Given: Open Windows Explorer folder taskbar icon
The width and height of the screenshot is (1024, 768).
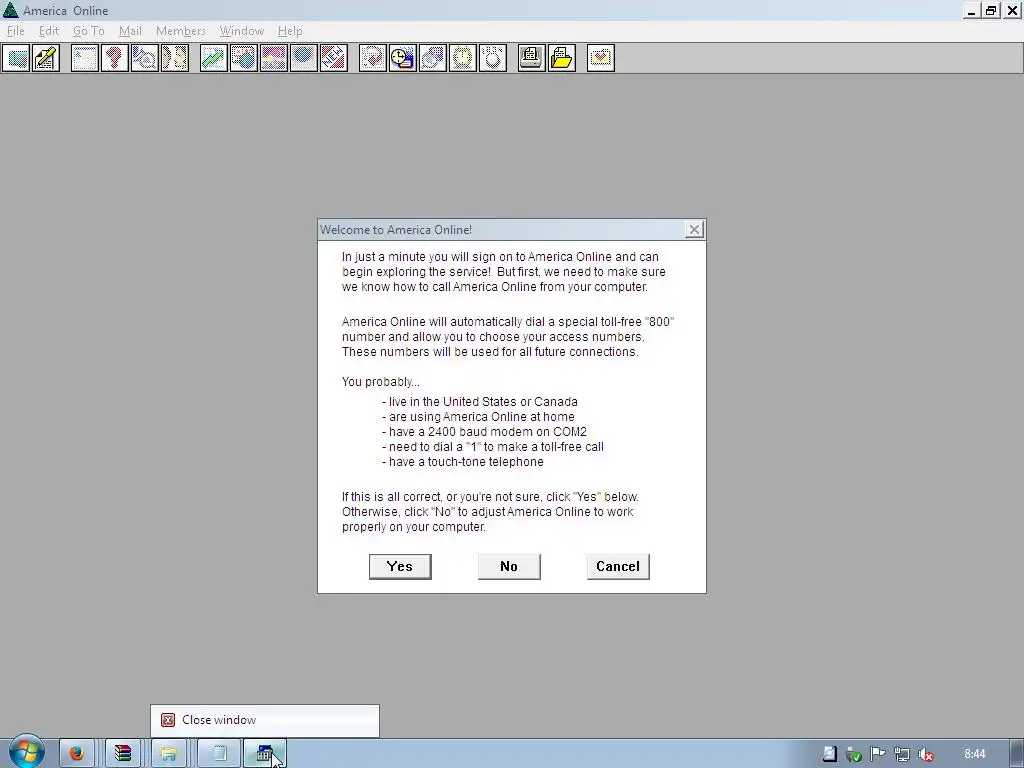Looking at the screenshot, I should click(x=168, y=754).
